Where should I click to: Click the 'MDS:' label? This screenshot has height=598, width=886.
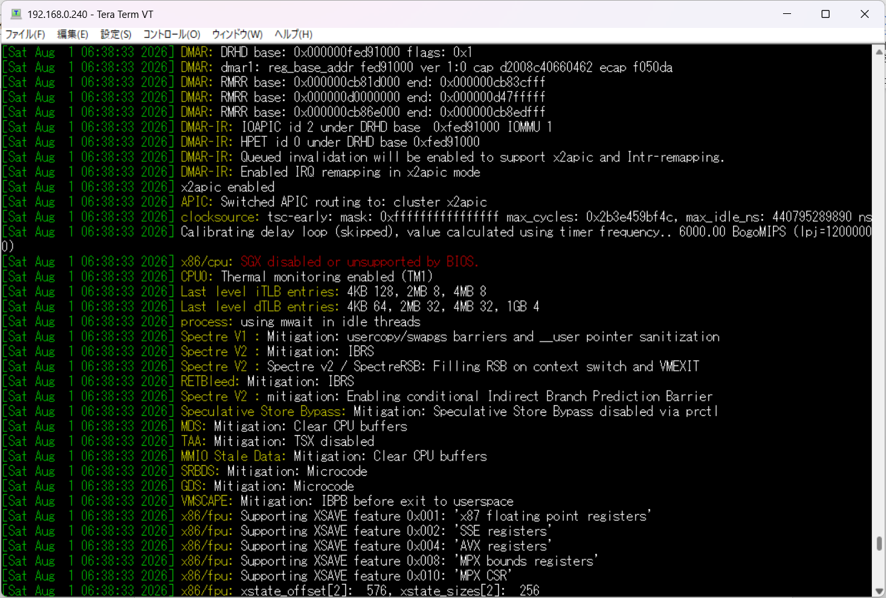pos(194,426)
